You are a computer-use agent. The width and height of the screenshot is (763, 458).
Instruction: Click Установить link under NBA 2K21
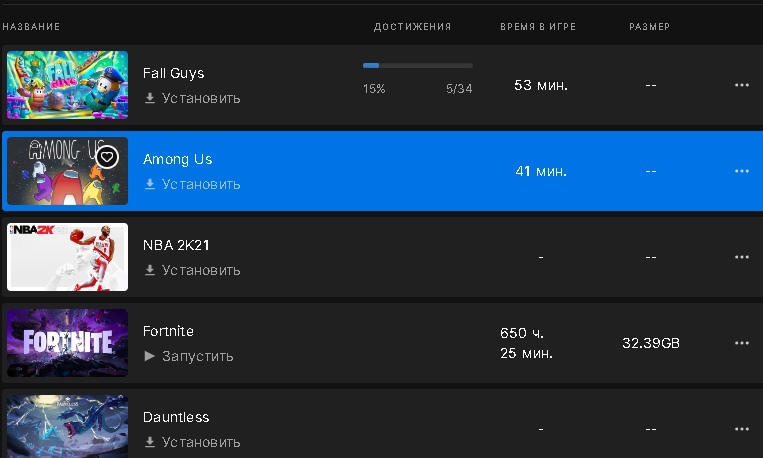201,270
